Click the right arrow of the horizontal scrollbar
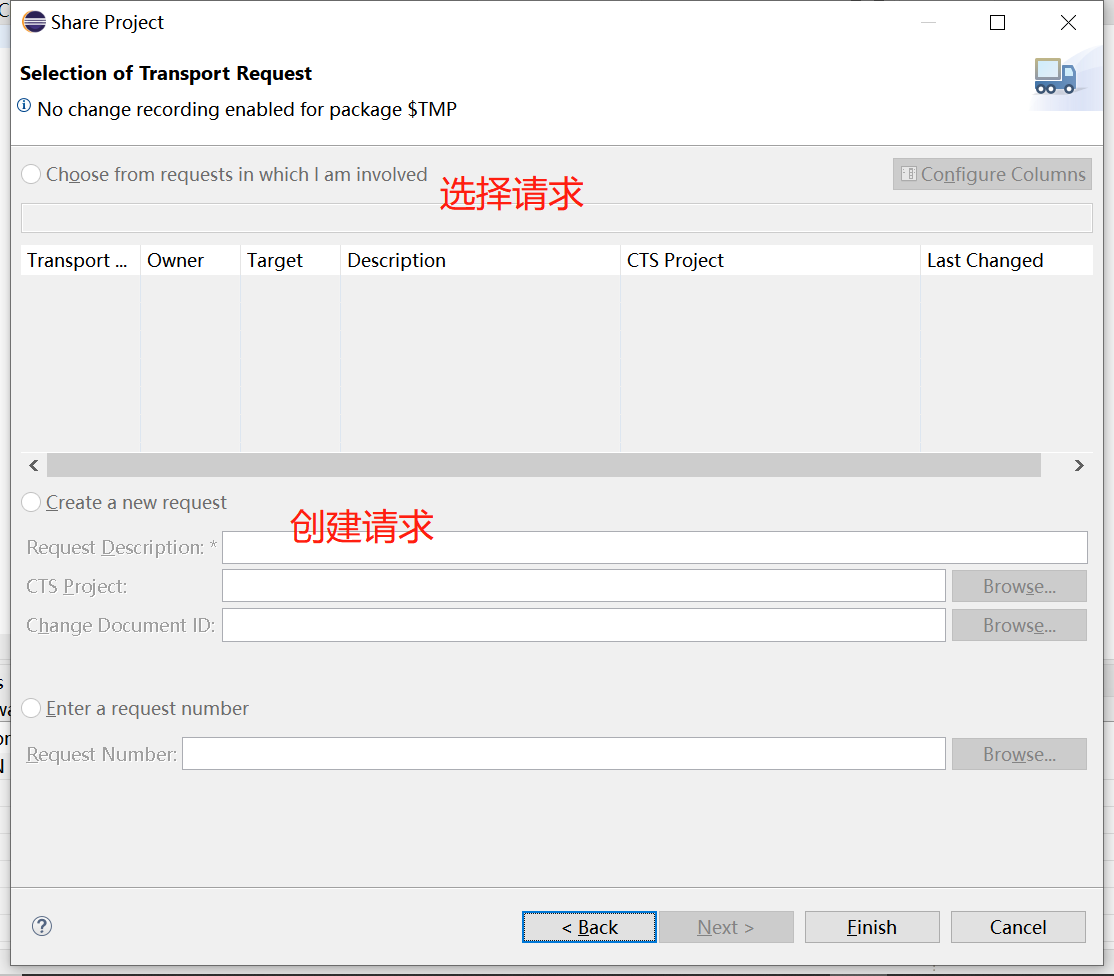 pyautogui.click(x=1079, y=465)
